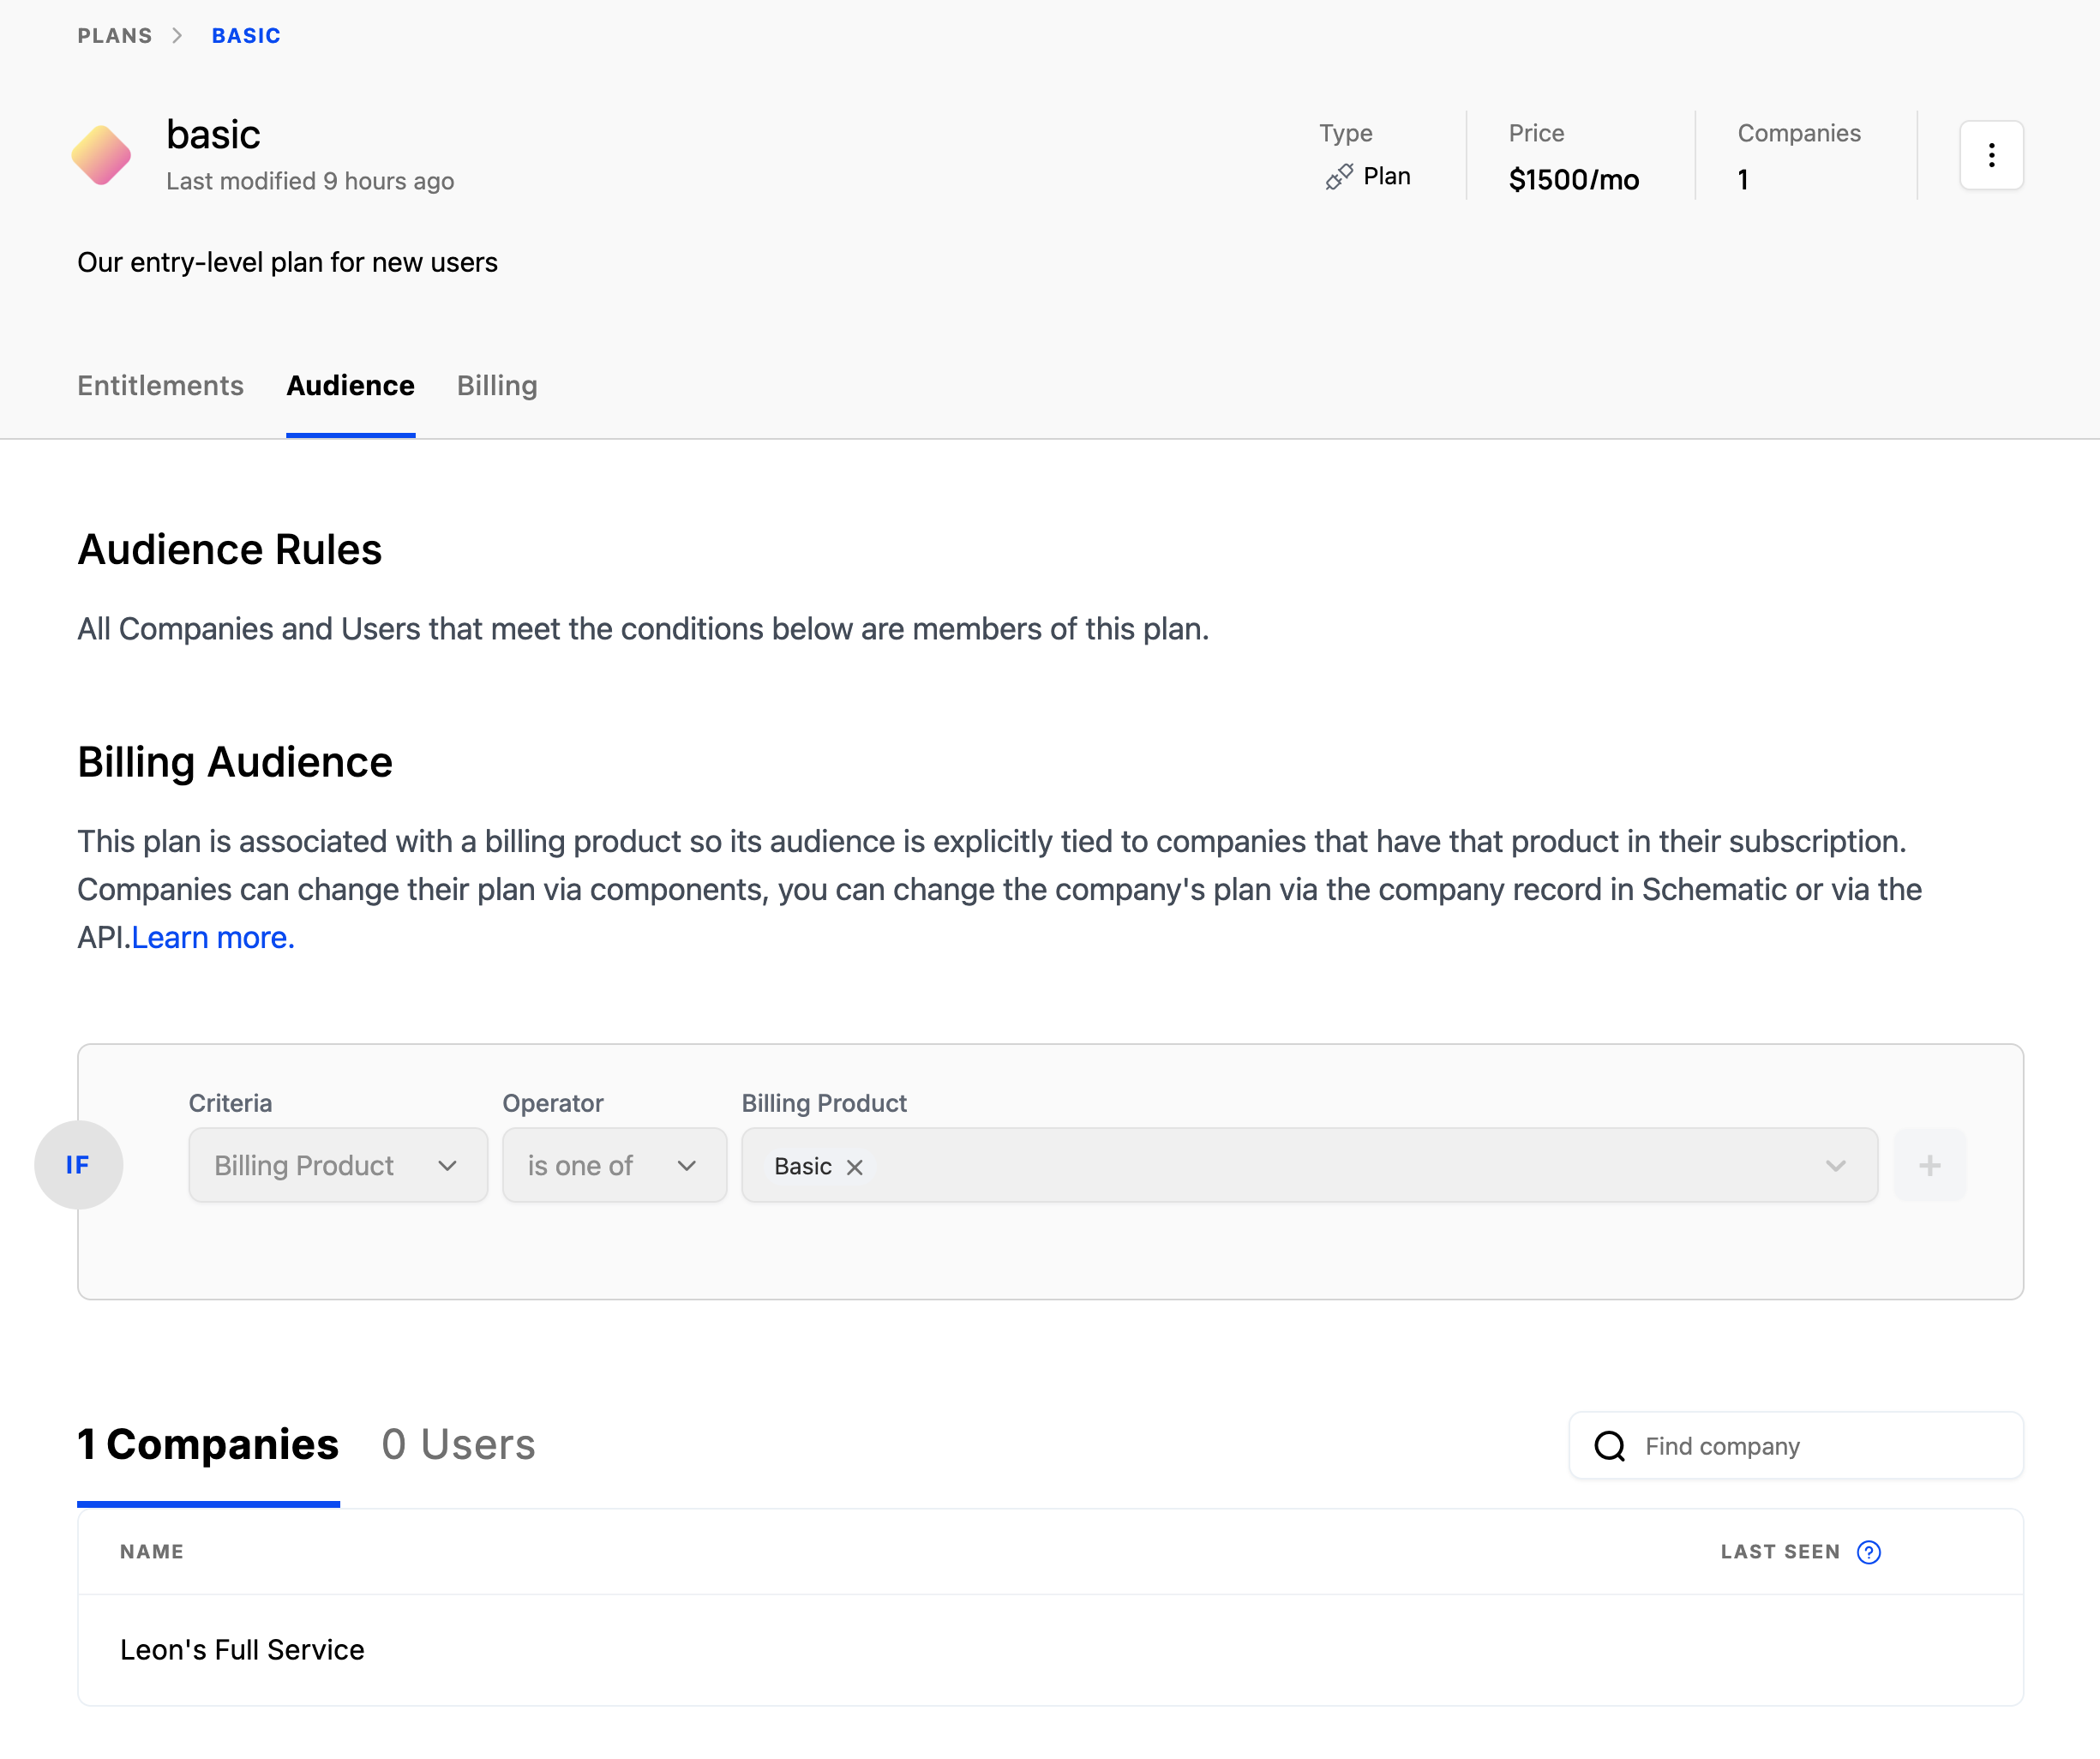
Task: Open the Leon's Full Service company record
Action: [242, 1650]
